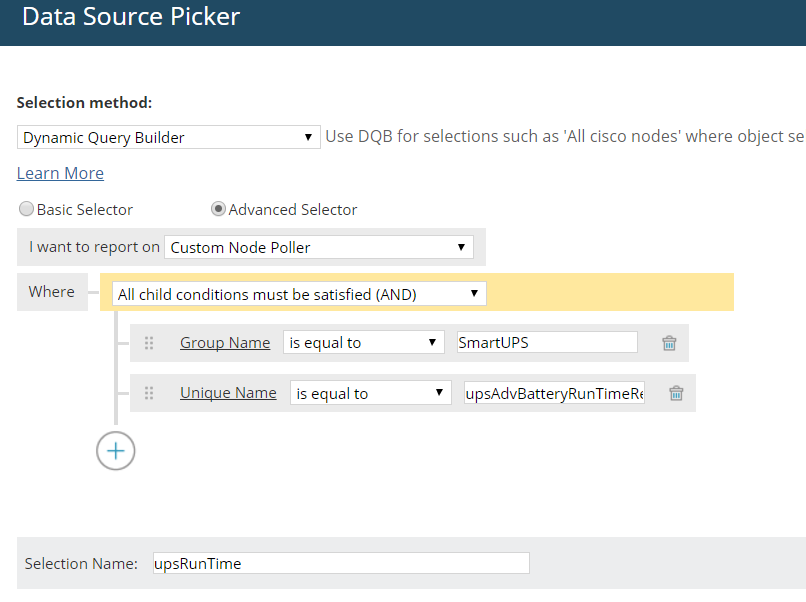Click the Unique Name field link
This screenshot has height=602, width=806.
click(228, 393)
